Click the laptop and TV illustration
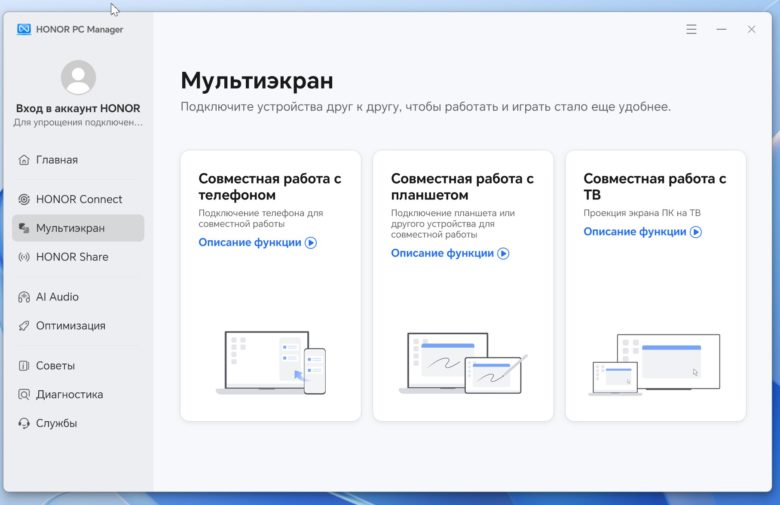The image size is (780, 505). click(654, 365)
